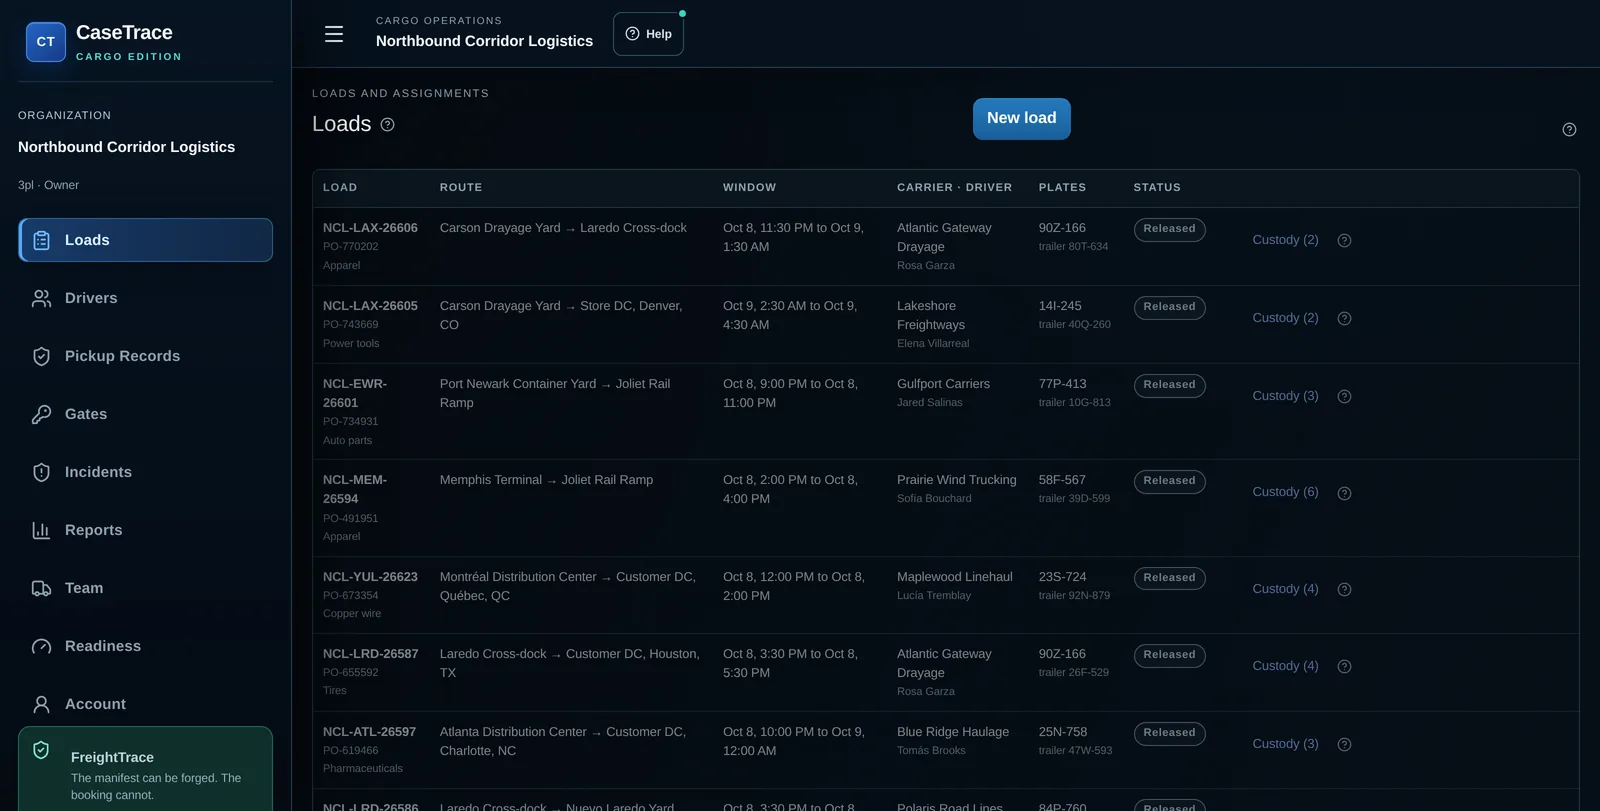Click info icon for NCL-LAX-26606 row

(1344, 240)
